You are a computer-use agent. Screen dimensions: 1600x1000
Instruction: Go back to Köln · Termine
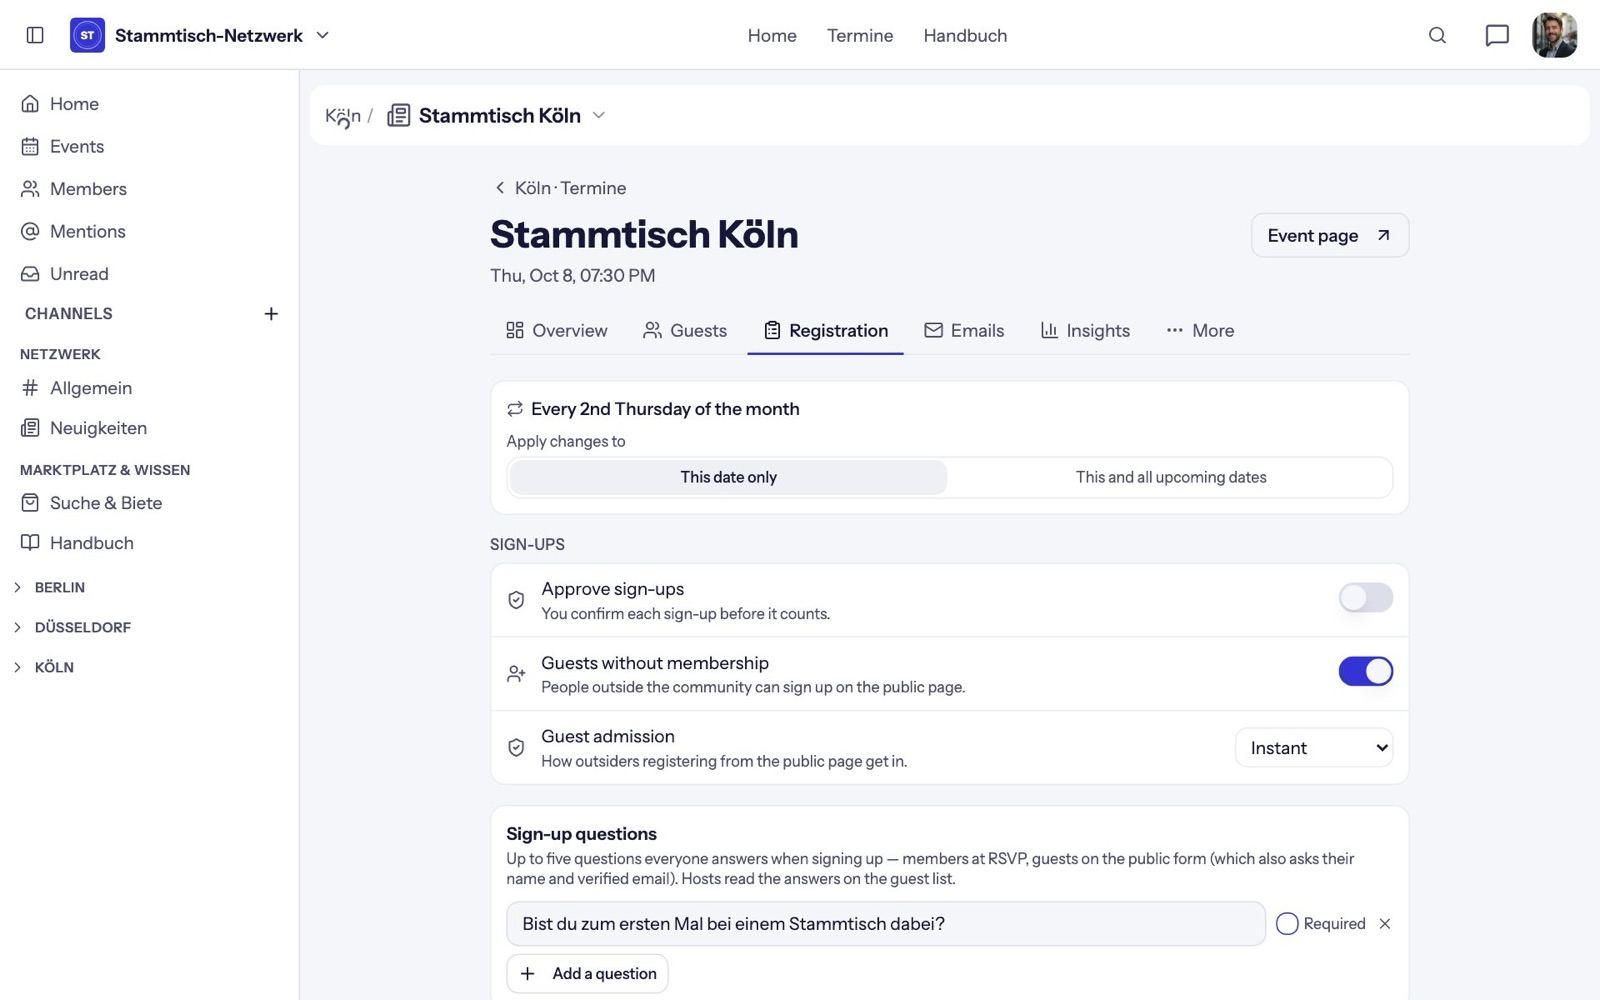(x=560, y=188)
